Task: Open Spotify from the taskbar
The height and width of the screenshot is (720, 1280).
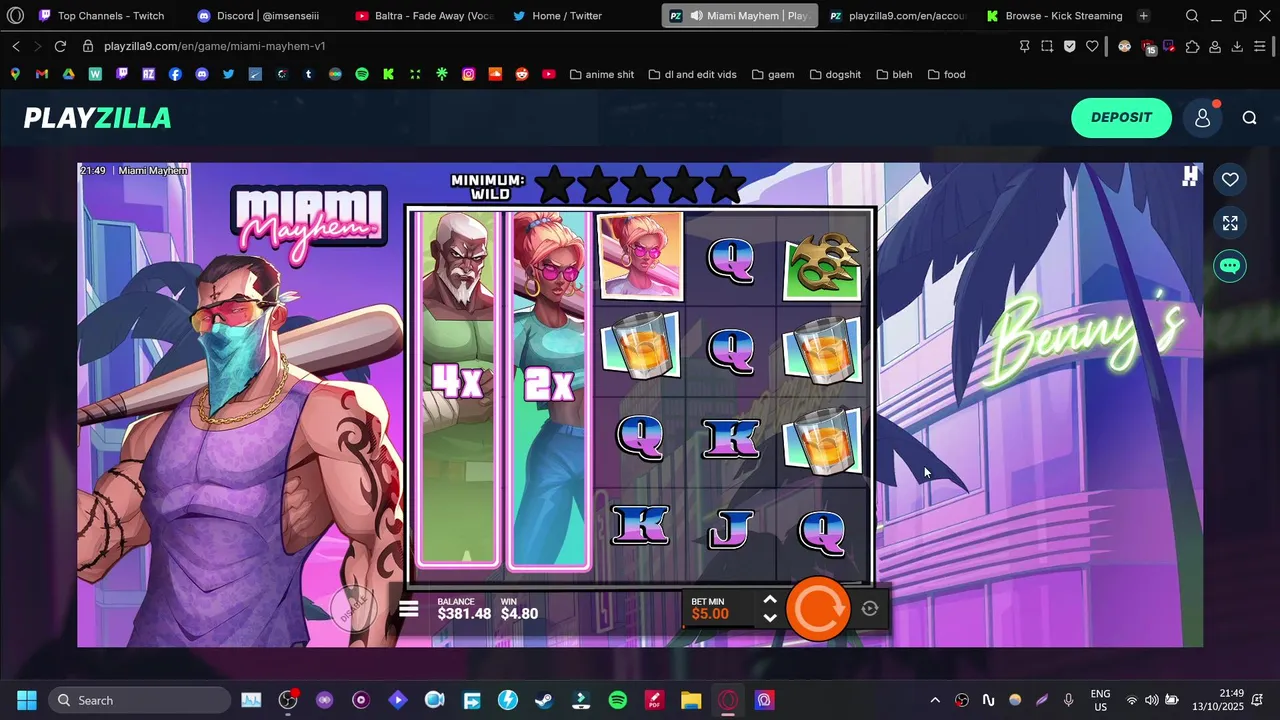Action: (617, 700)
